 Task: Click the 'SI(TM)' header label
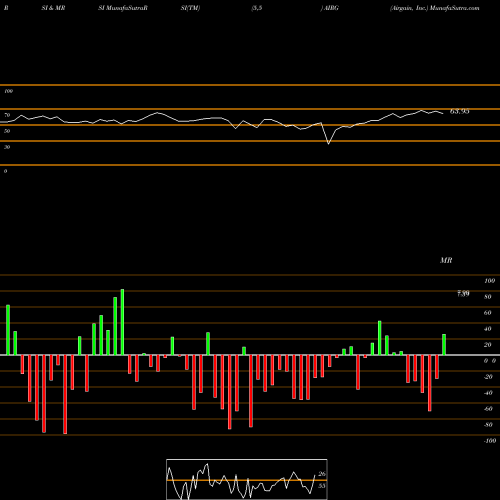pos(190,8)
